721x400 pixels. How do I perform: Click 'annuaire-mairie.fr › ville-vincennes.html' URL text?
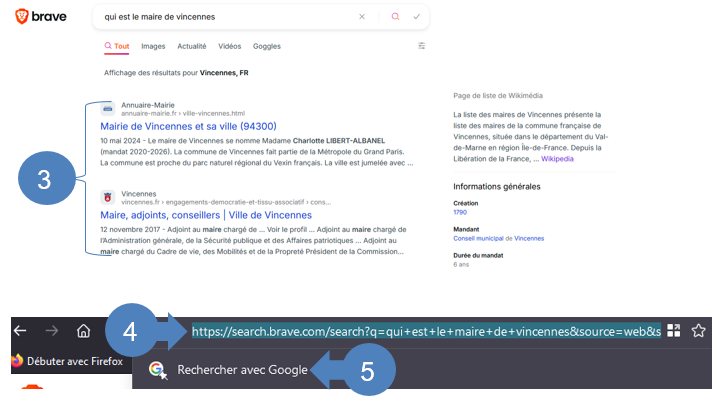pos(183,114)
